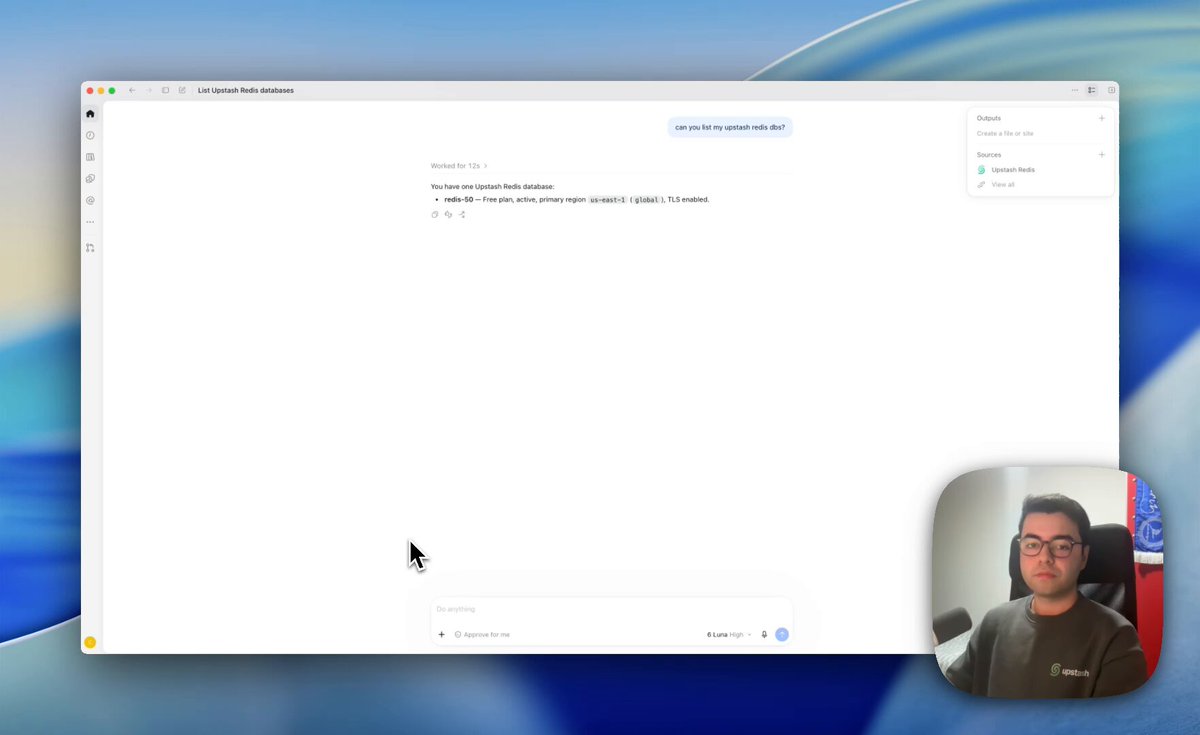Click the plus attach button in composer
This screenshot has width=1200, height=735.
[441, 634]
